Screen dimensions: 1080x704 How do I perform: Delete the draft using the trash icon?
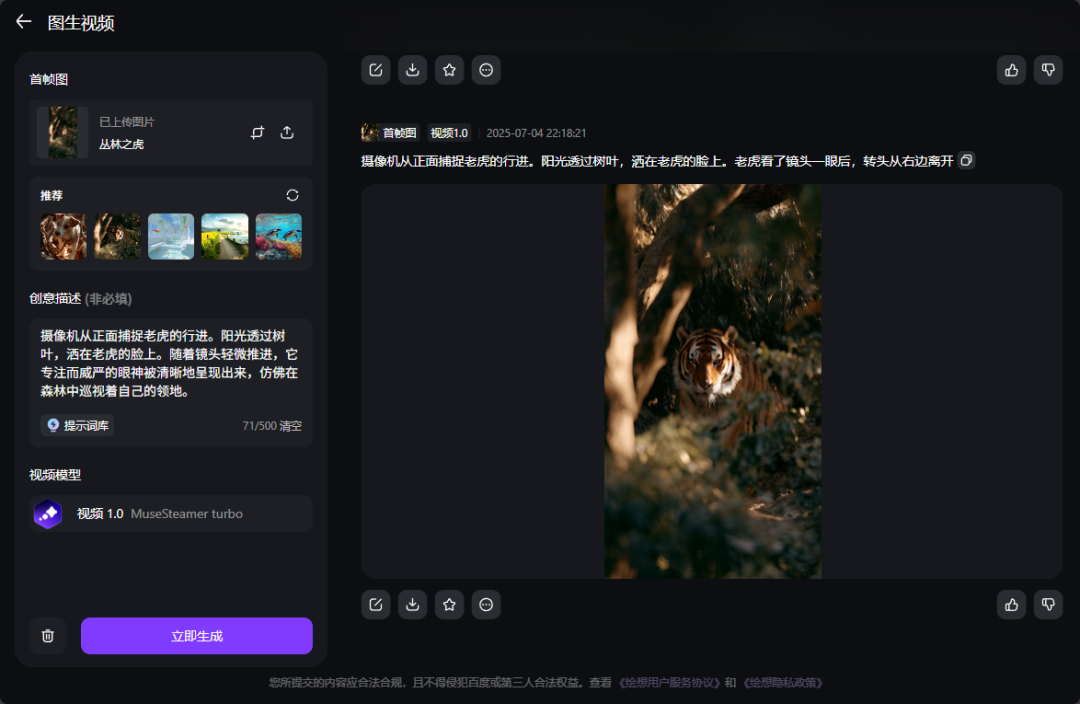[x=47, y=635]
